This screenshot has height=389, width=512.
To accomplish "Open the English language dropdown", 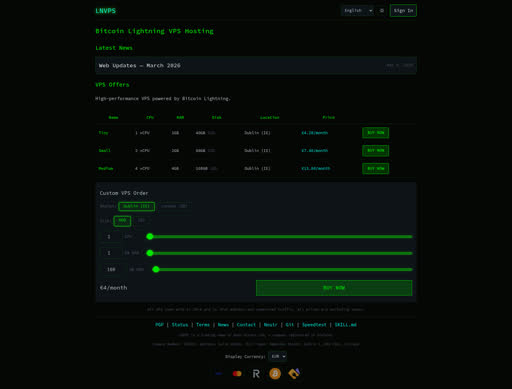I will tap(357, 11).
